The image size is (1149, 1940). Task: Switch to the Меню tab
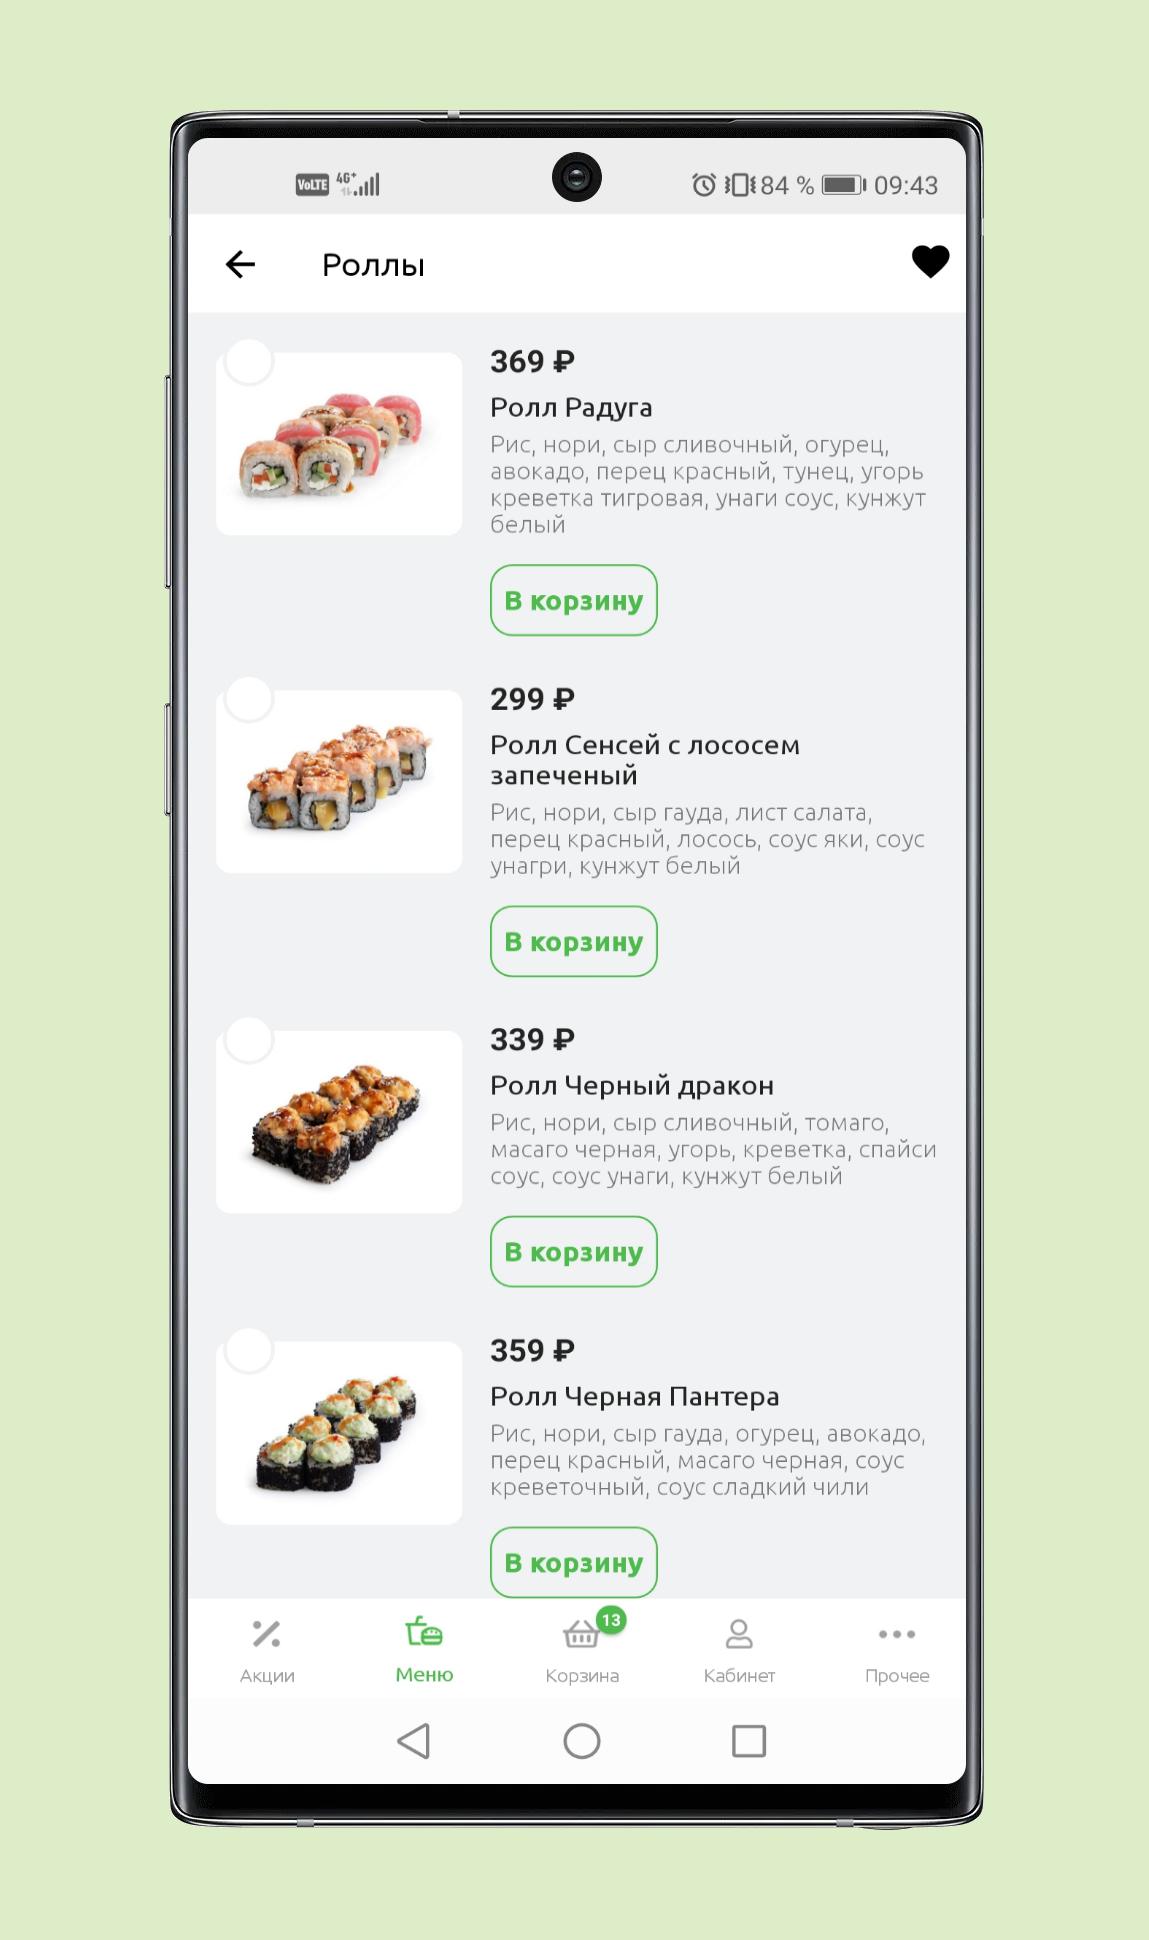(x=424, y=1651)
